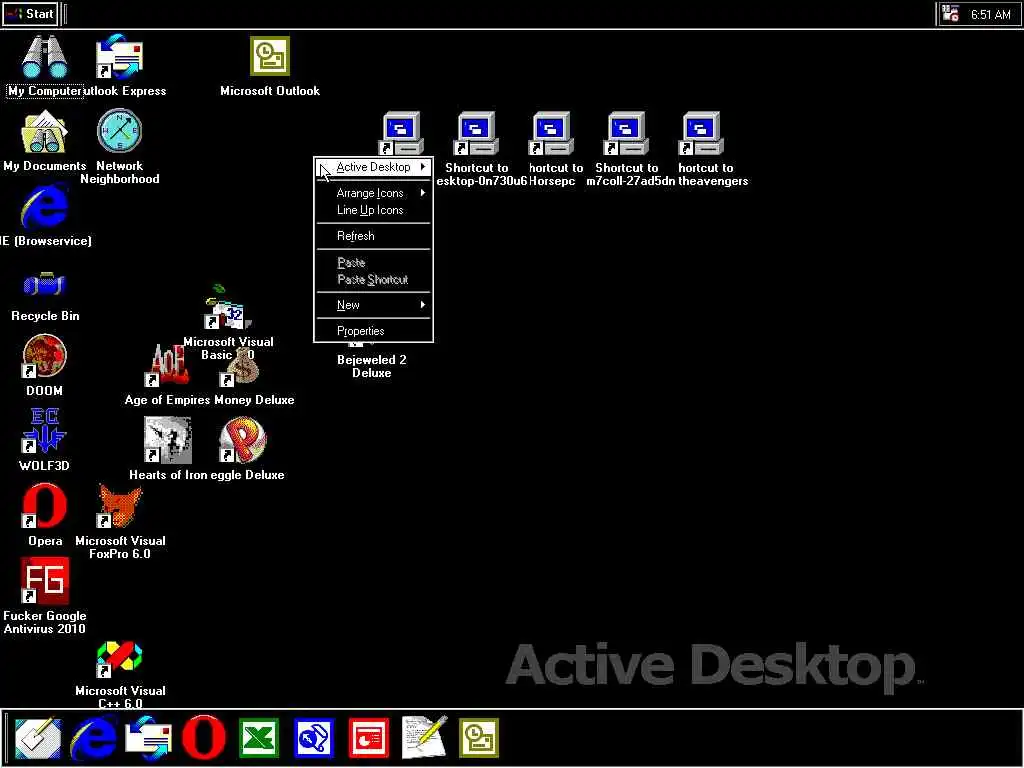Select Microsoft Visual C++ 6.0 icon
This screenshot has height=768, width=1024.
pyautogui.click(x=120, y=660)
